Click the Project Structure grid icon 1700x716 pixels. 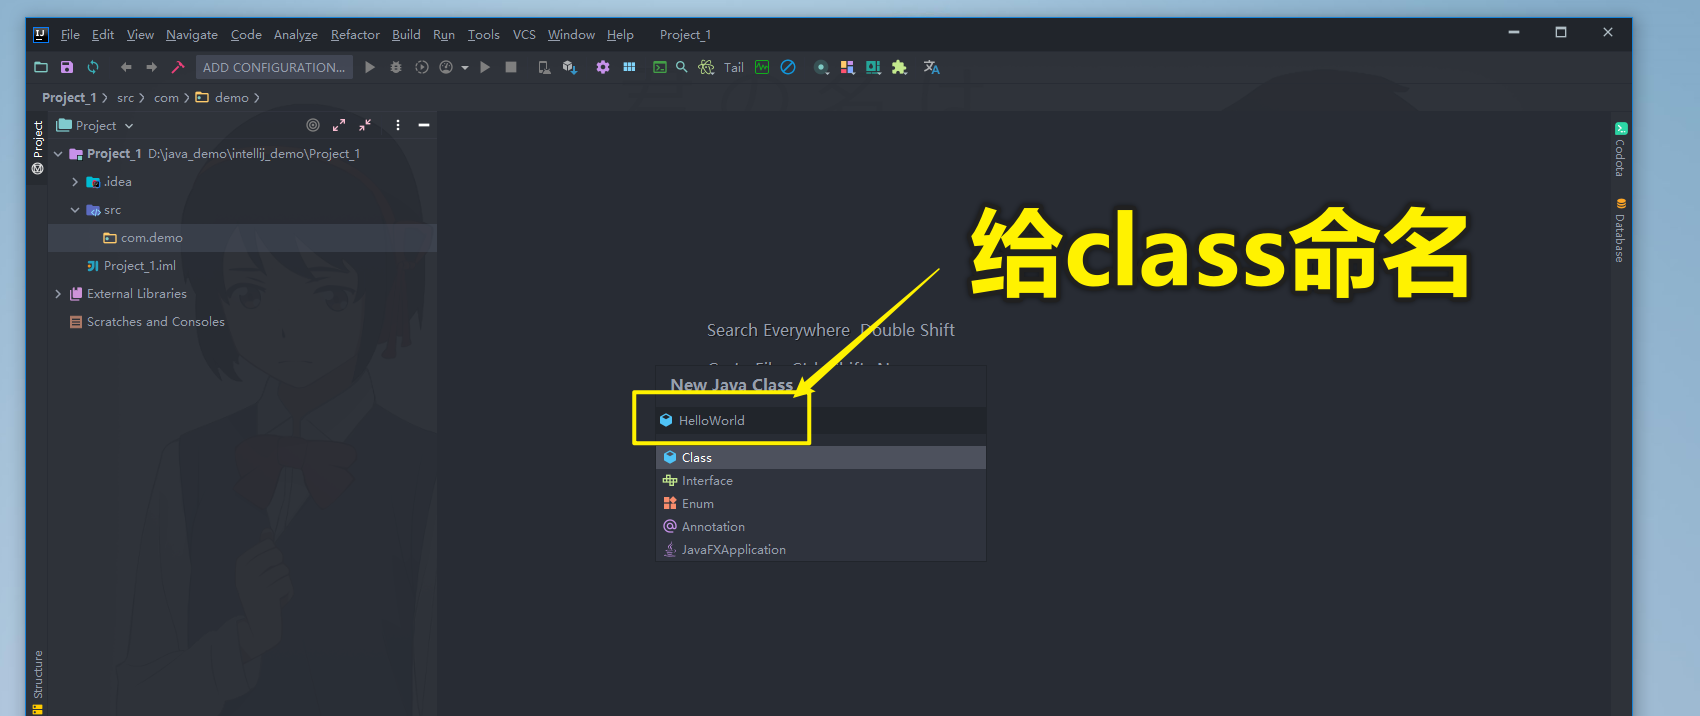[x=629, y=67]
